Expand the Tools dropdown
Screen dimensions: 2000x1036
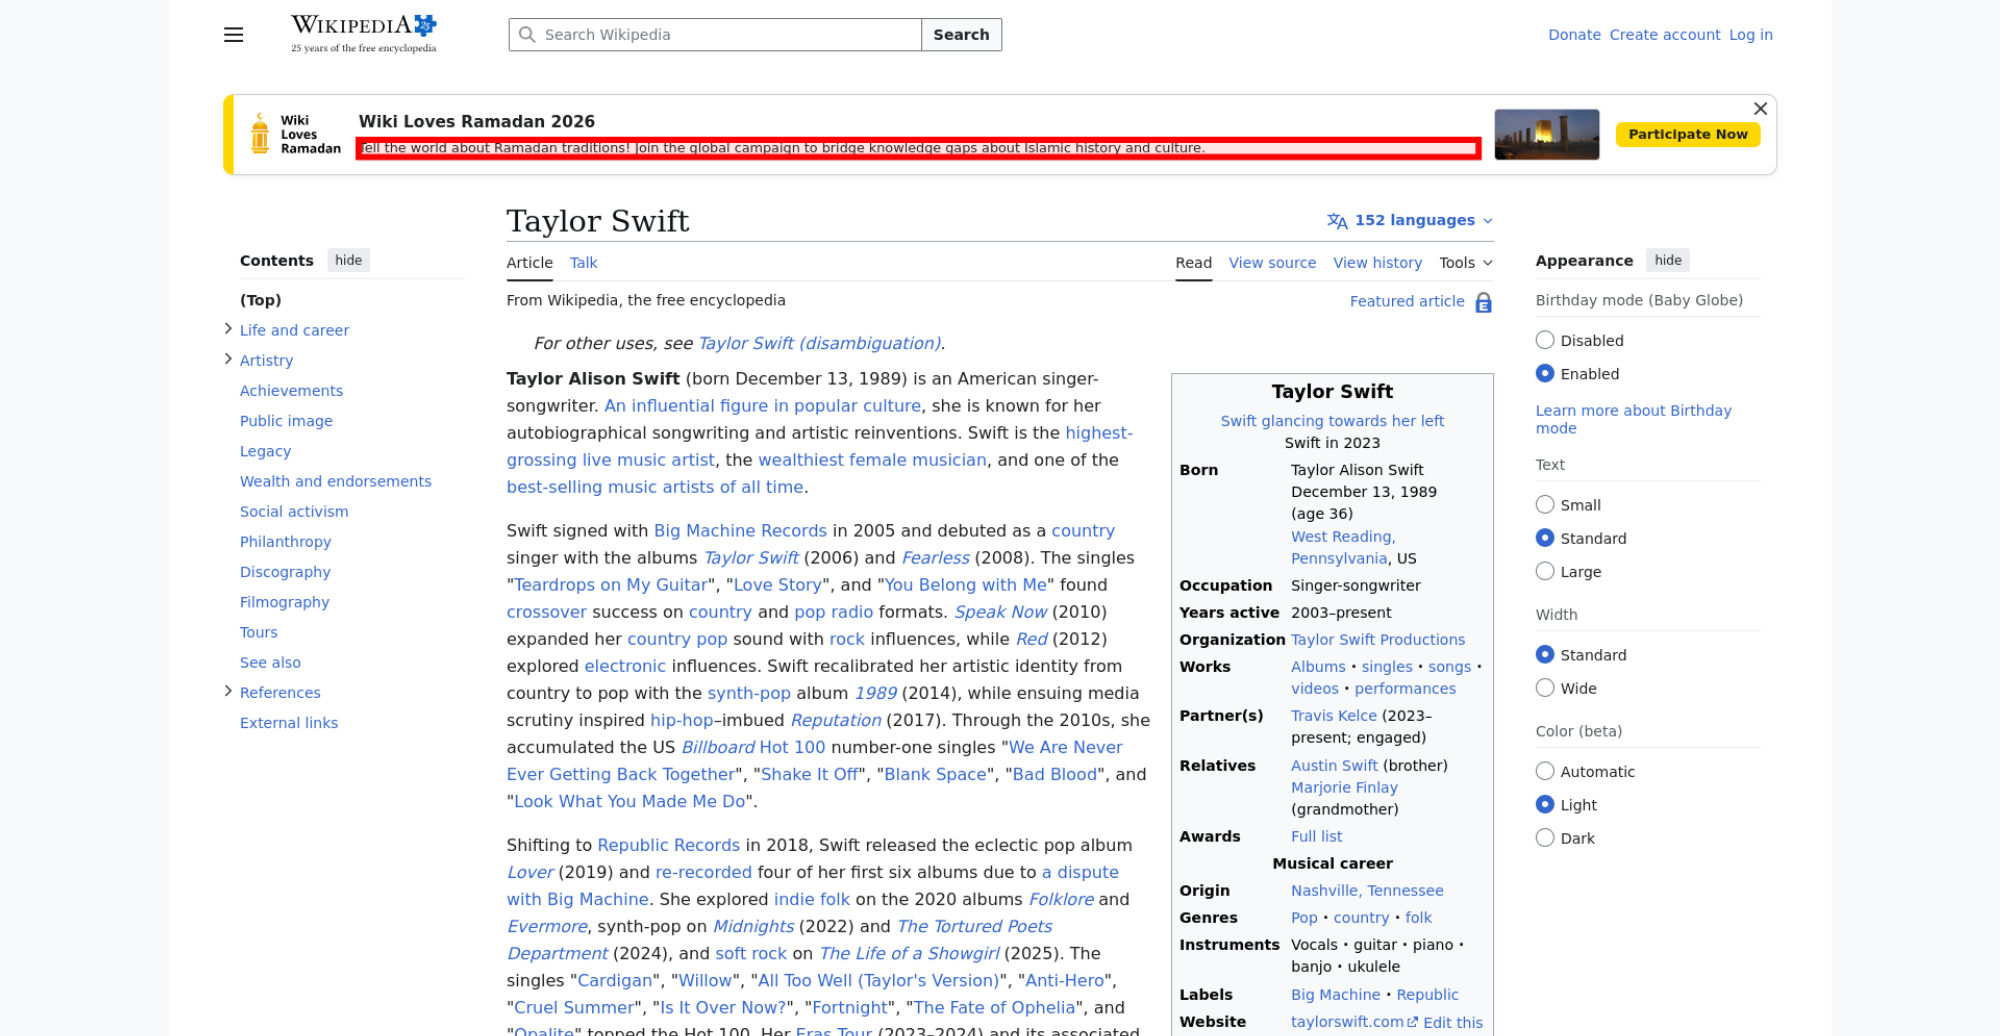coord(1465,263)
